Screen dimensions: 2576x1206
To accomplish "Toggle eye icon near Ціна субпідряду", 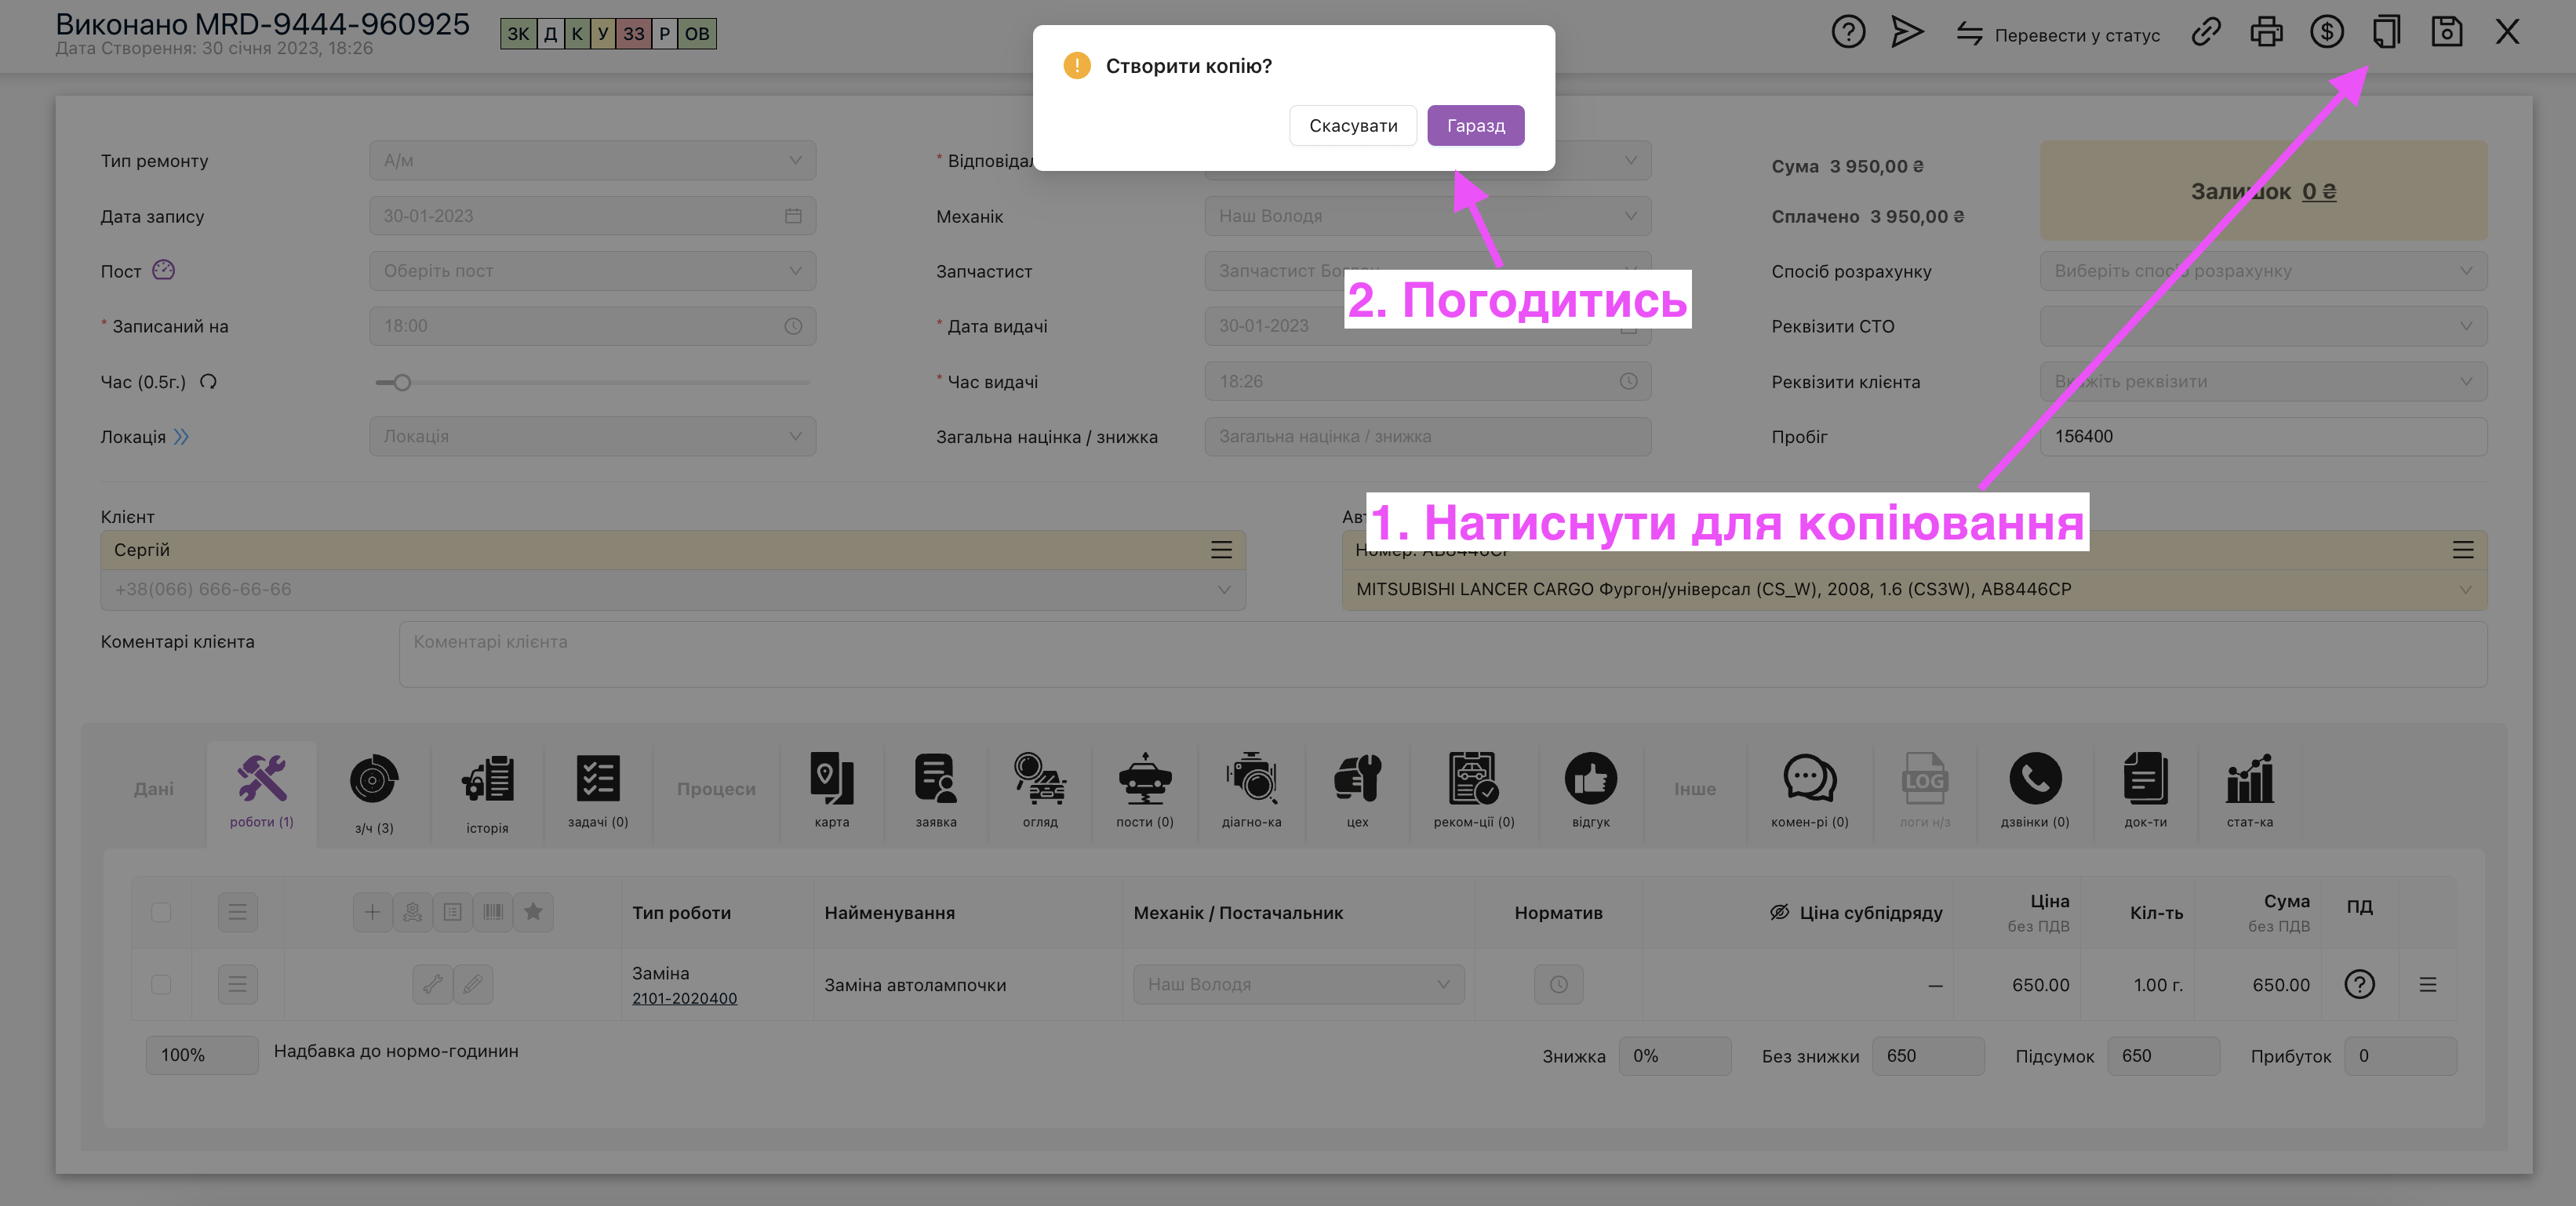I will tap(1779, 912).
